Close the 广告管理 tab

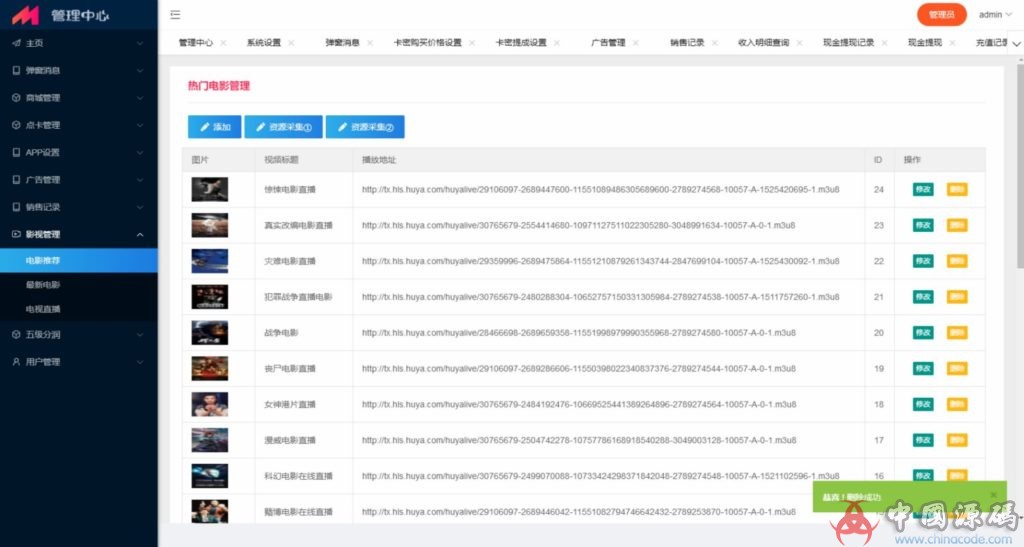point(635,43)
